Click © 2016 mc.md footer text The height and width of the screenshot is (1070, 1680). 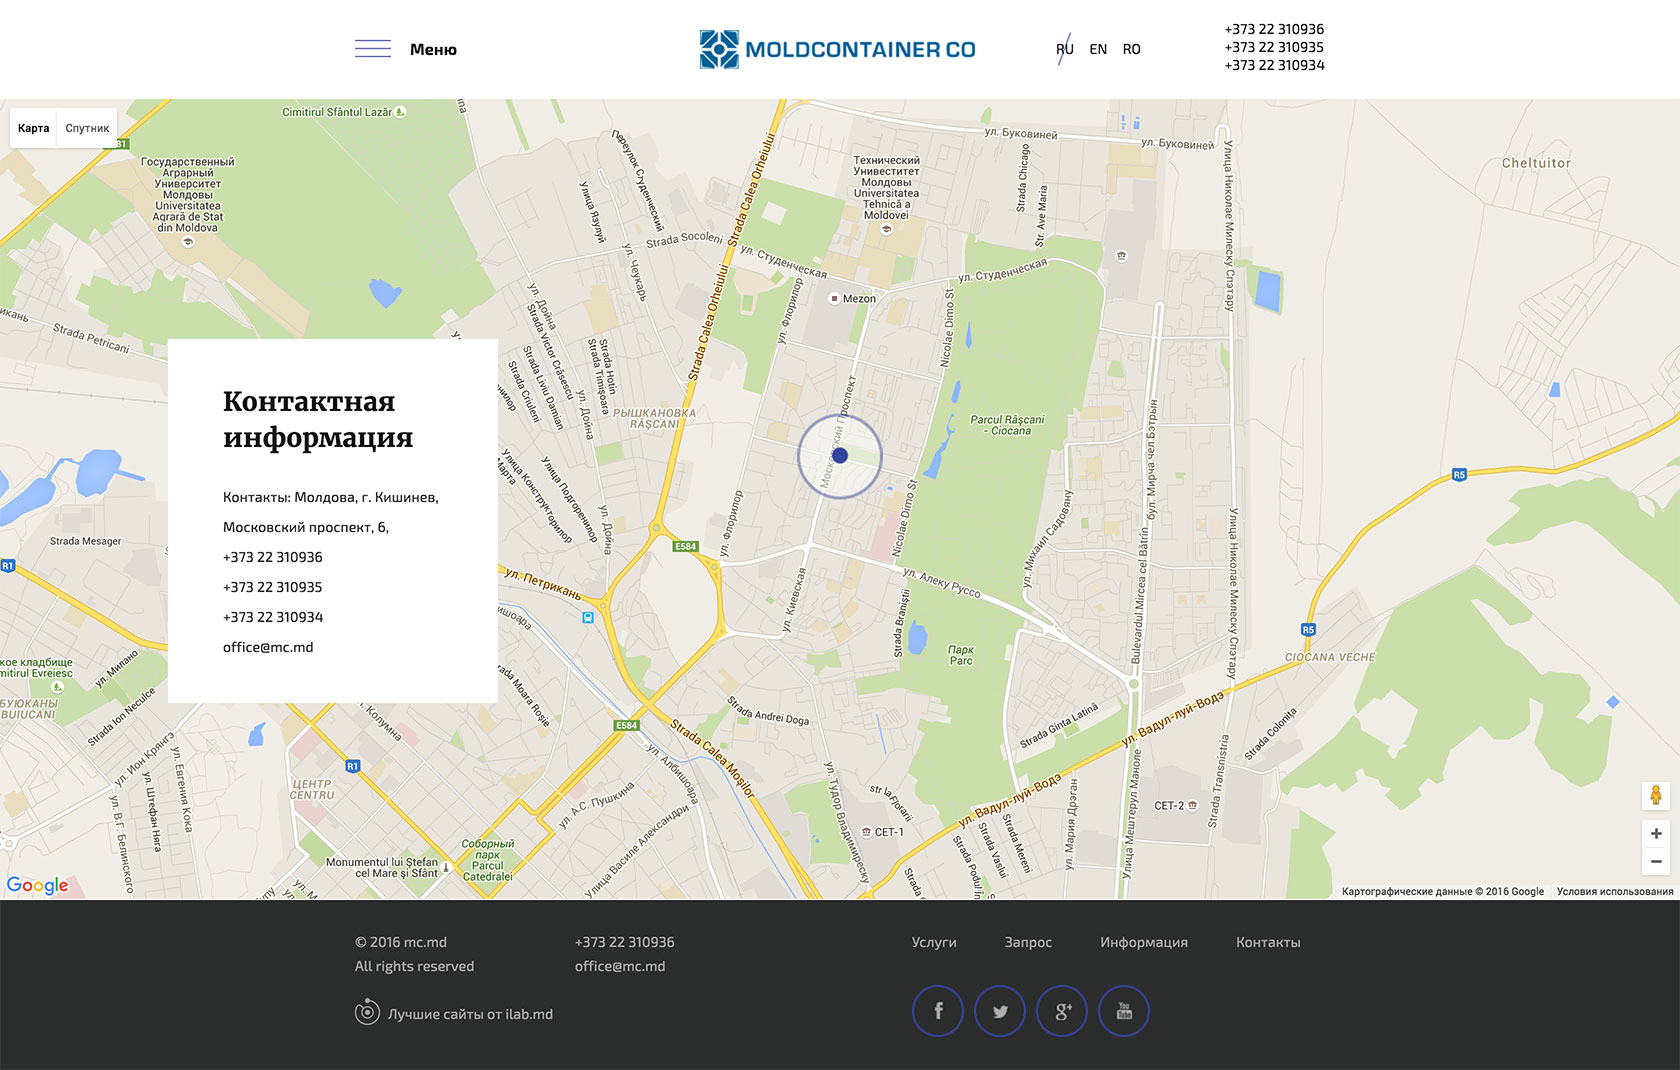[x=401, y=942]
